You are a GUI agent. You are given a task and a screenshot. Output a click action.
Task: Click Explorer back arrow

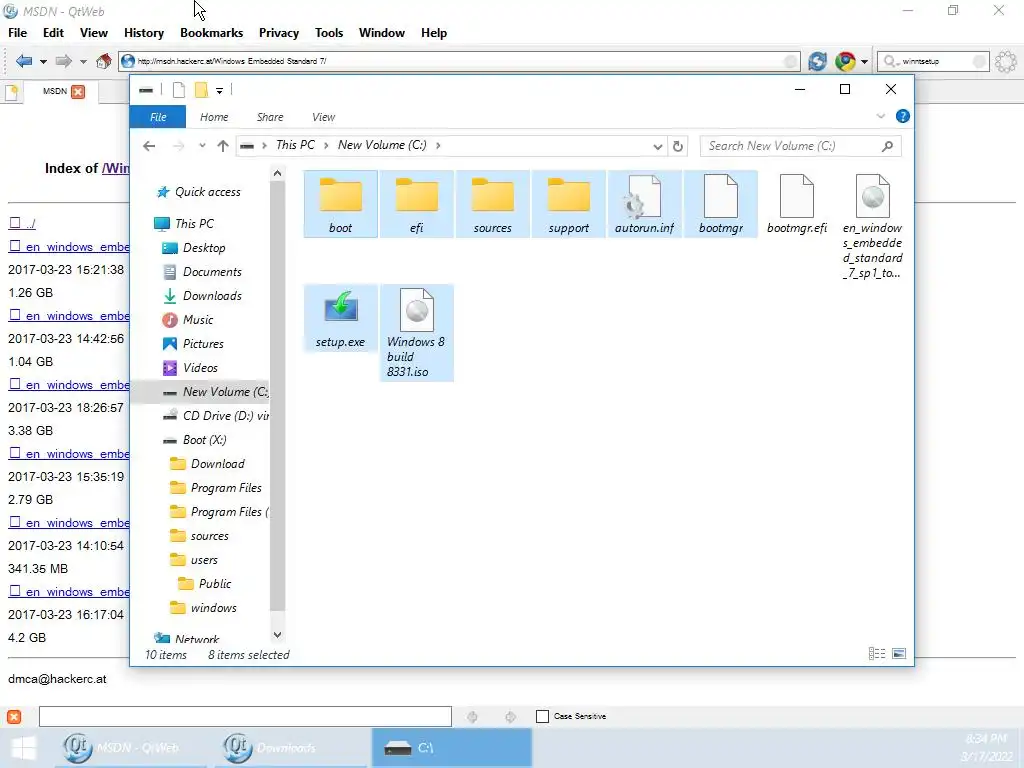click(x=149, y=146)
